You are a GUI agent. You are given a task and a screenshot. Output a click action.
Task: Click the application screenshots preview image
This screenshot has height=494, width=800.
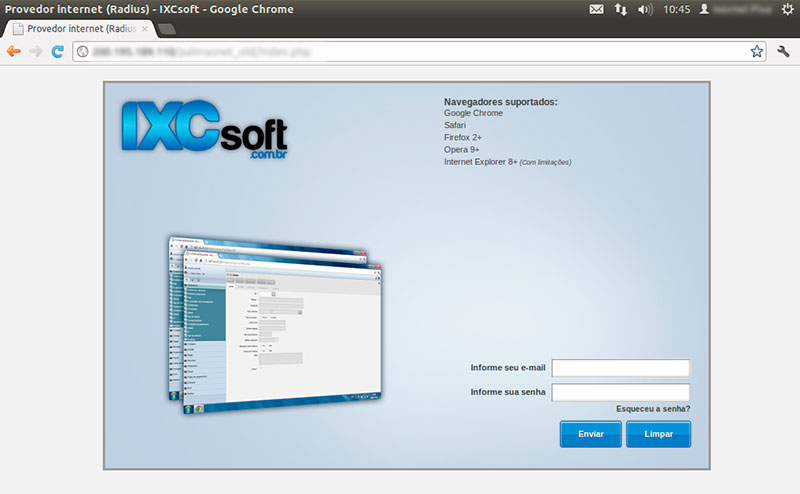click(276, 325)
